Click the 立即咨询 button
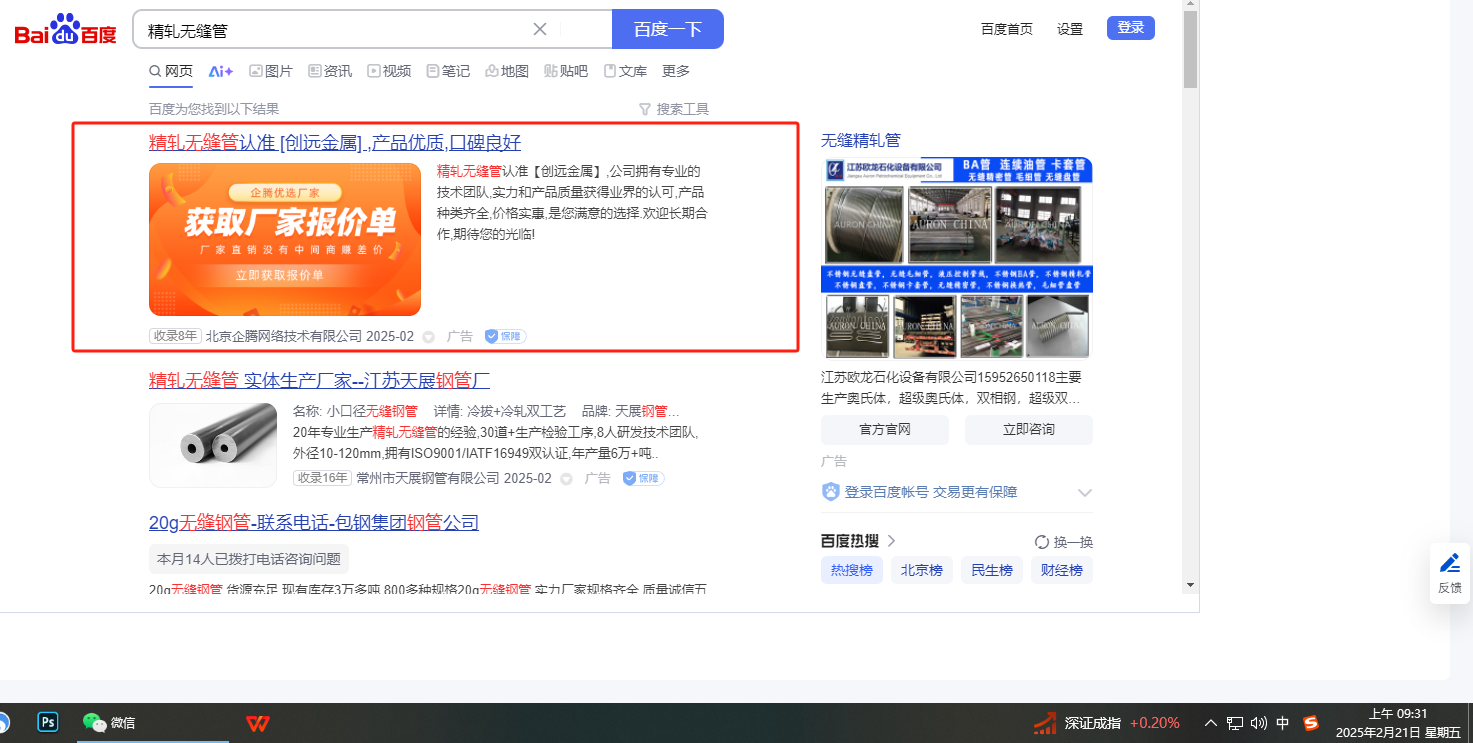1473x743 pixels. pyautogui.click(x=1028, y=429)
